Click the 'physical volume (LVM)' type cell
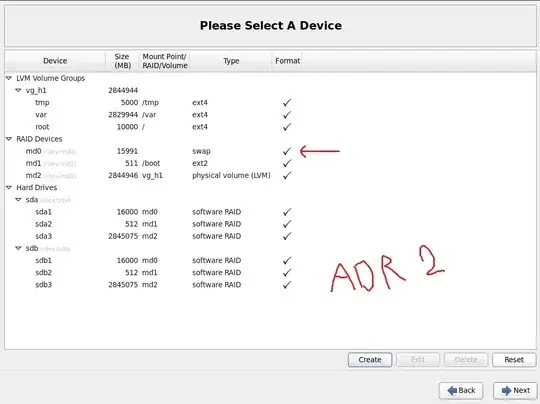 click(x=231, y=175)
